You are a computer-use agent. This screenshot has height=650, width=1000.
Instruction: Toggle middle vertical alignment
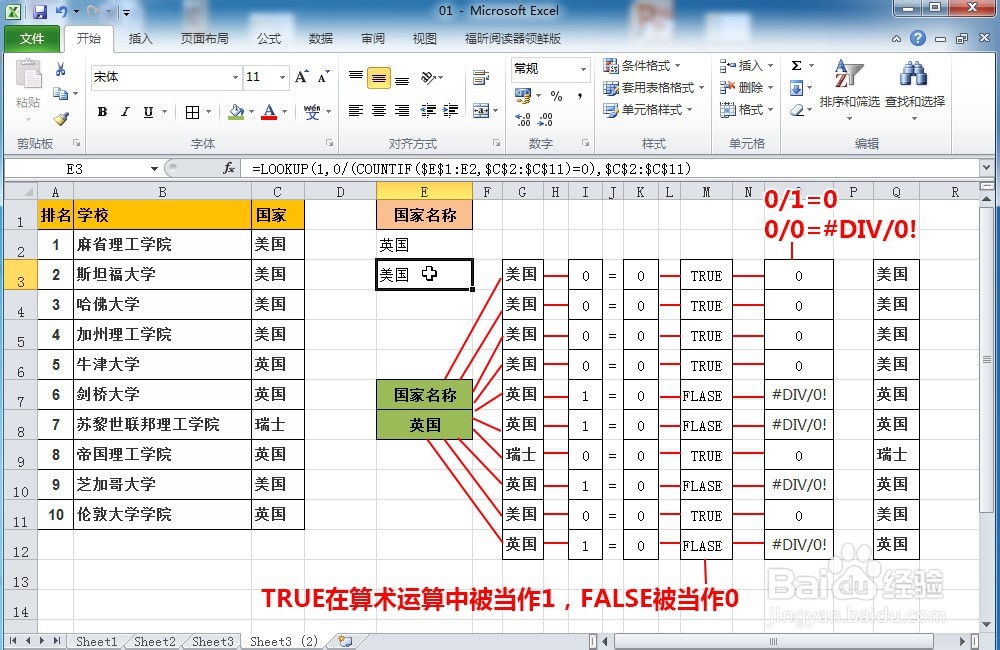coord(379,78)
